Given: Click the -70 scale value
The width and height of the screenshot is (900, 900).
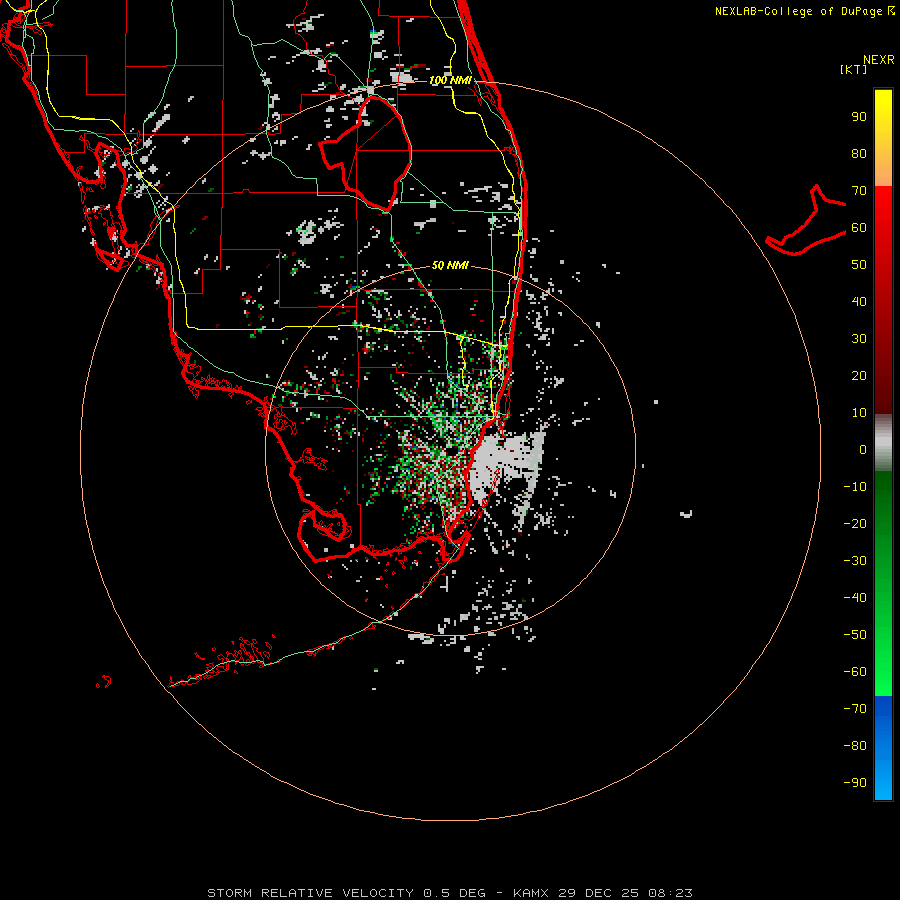Looking at the screenshot, I should 855,709.
